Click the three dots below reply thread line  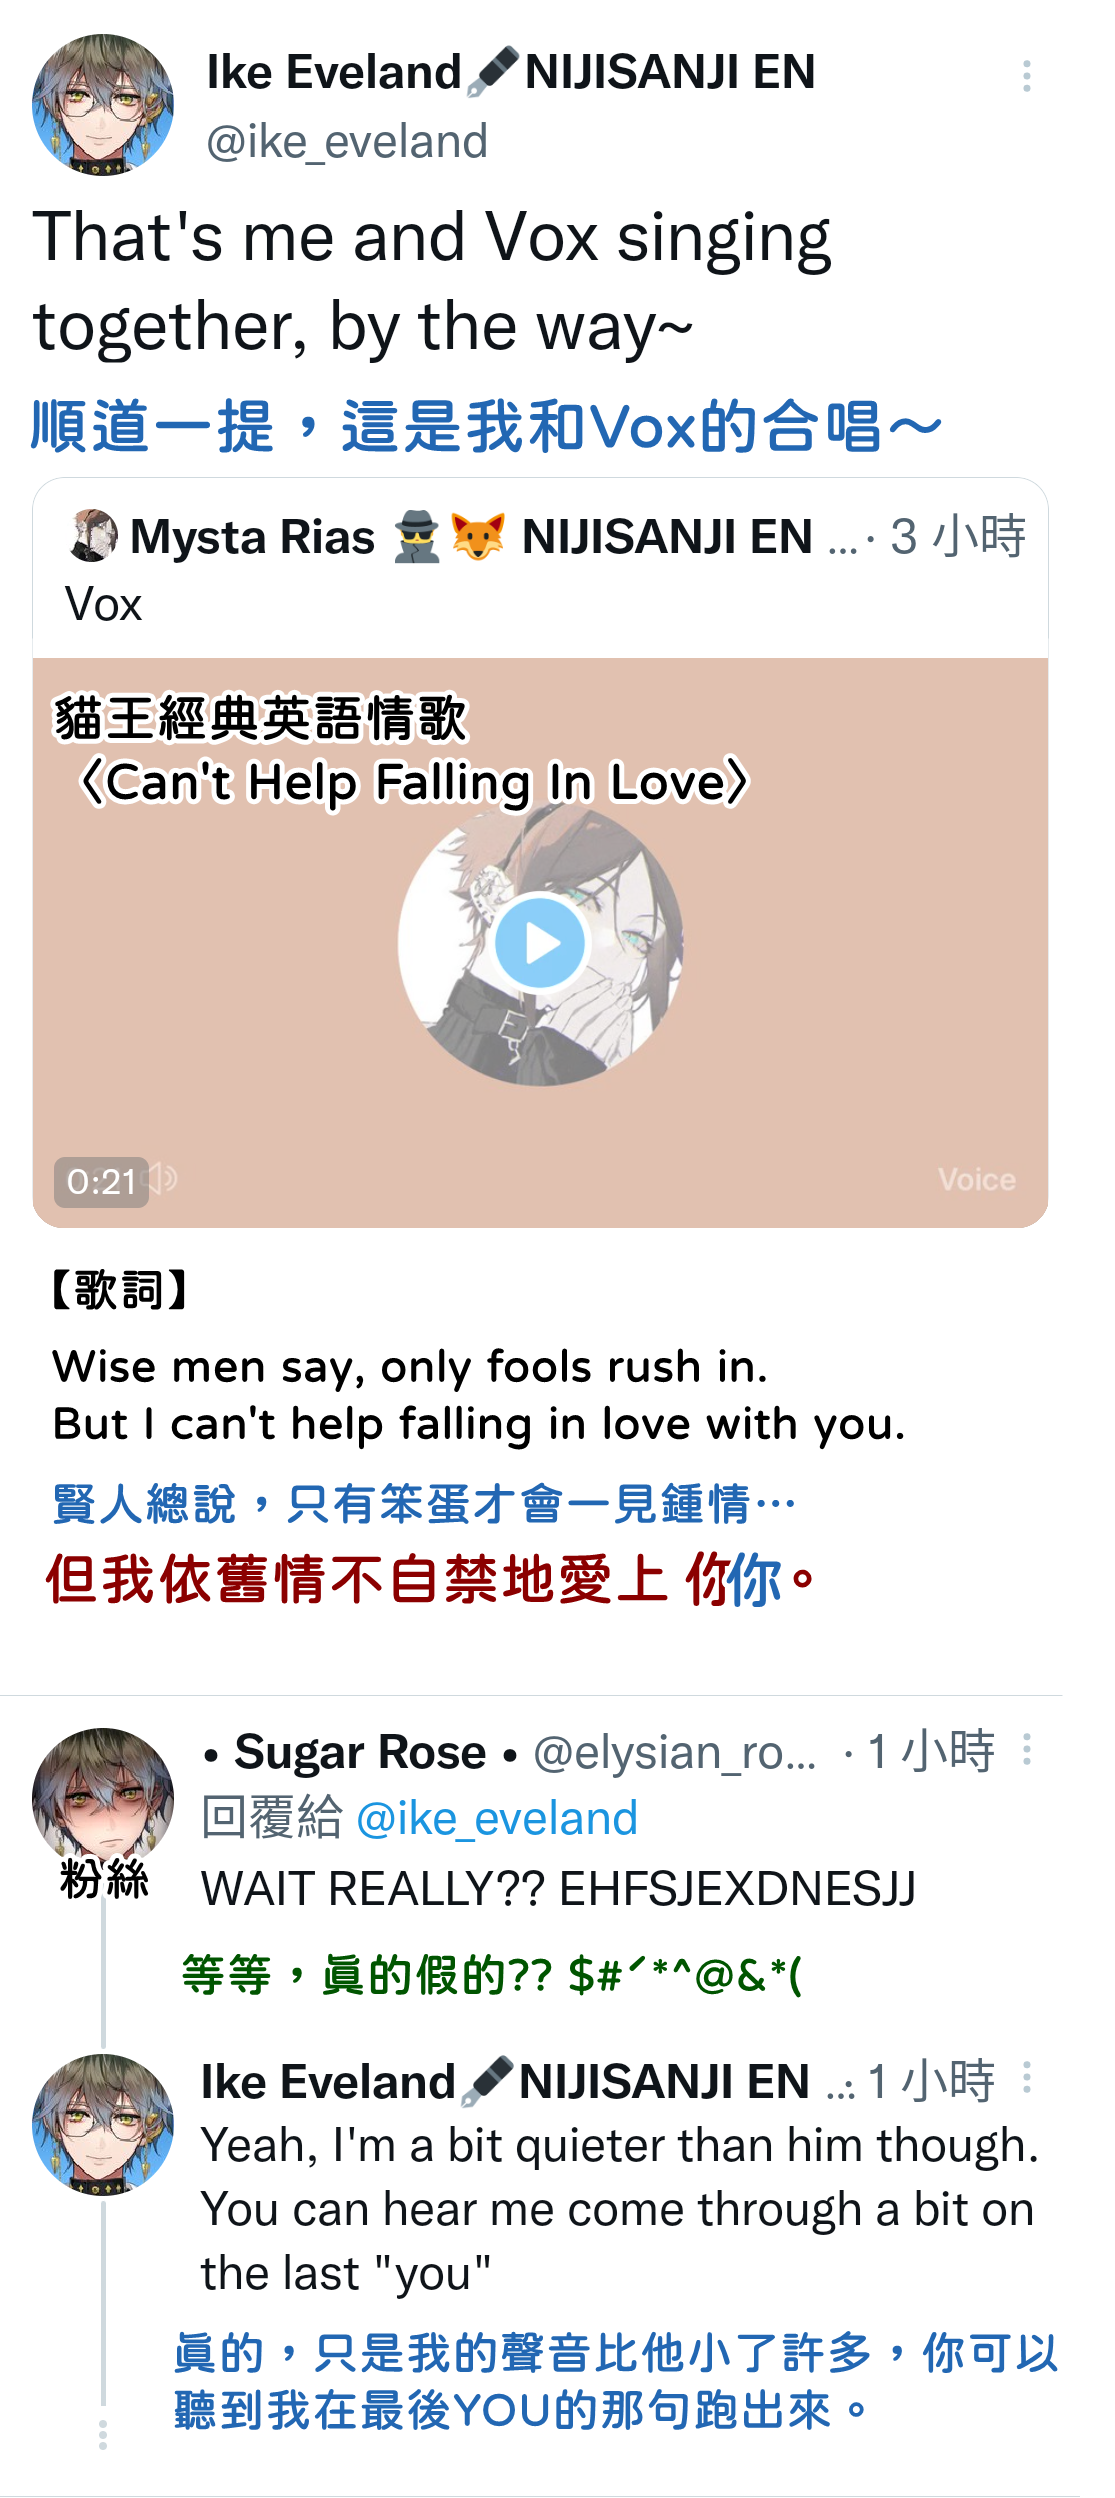[103, 2435]
